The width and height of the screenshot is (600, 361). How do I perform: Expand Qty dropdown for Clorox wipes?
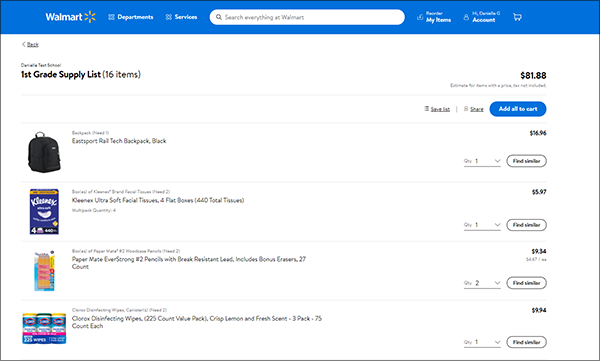[482, 342]
